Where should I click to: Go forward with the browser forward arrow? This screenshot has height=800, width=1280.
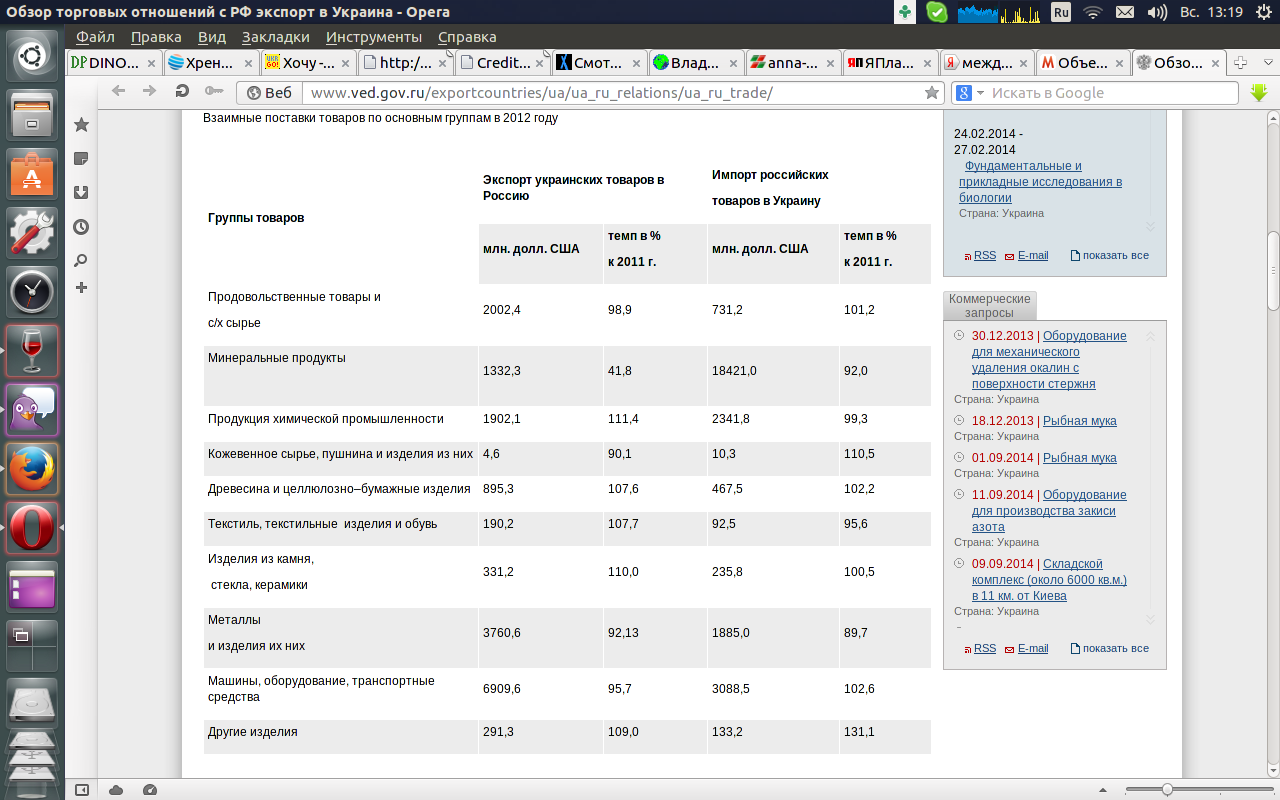click(150, 91)
